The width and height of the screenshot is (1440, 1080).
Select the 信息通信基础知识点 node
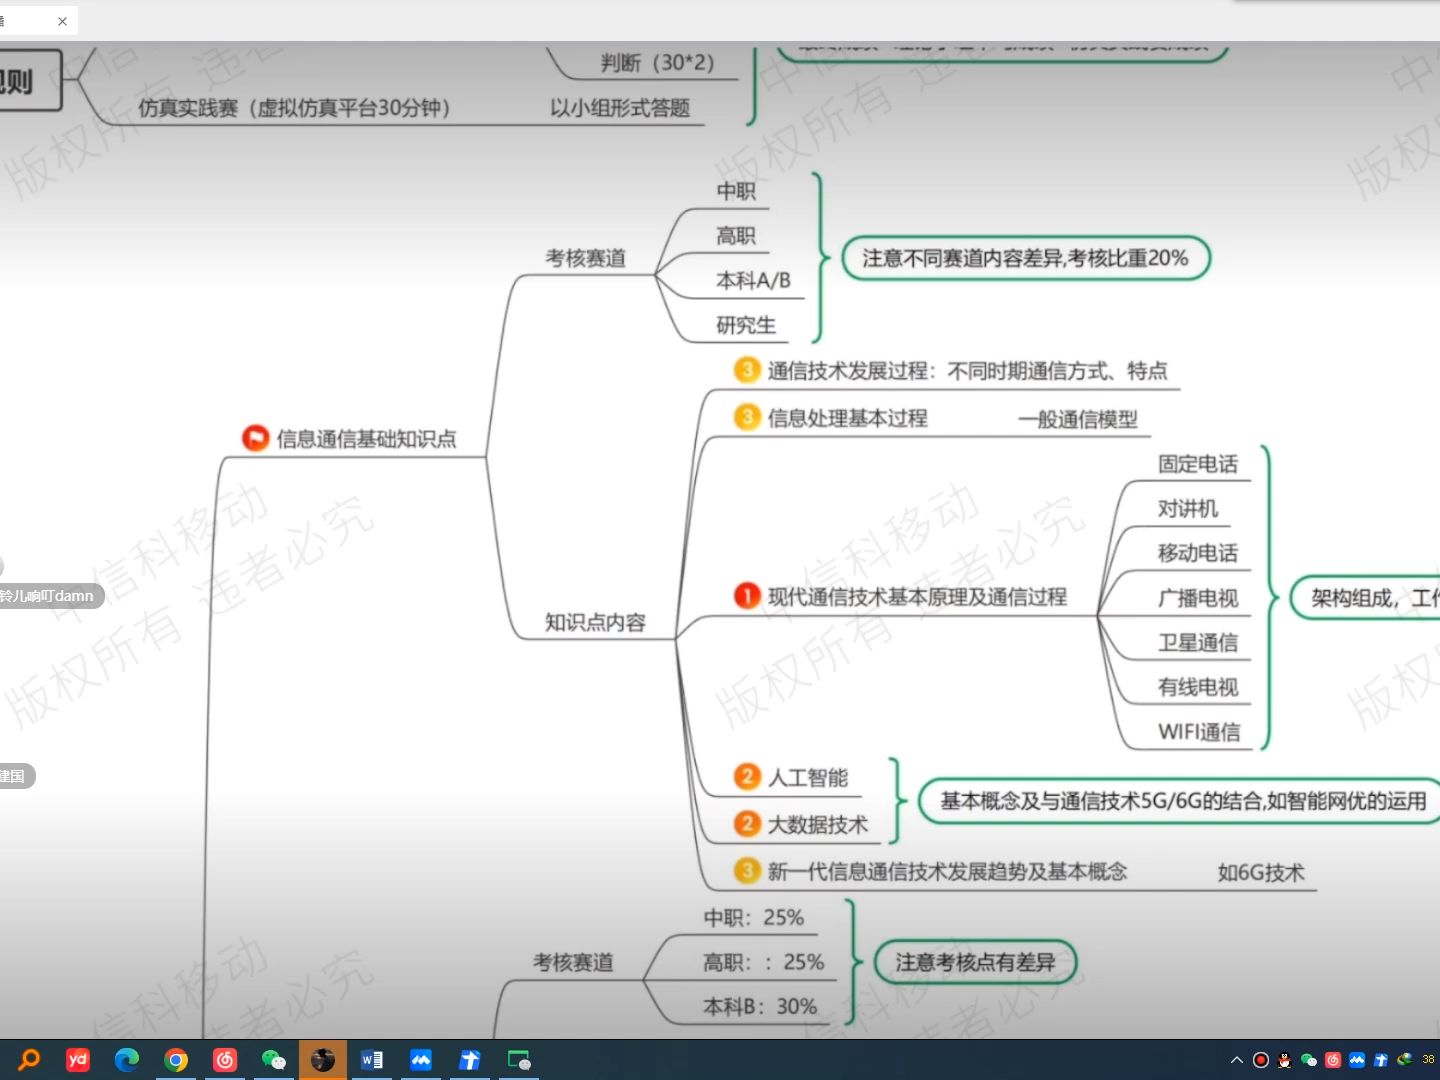[x=366, y=438]
